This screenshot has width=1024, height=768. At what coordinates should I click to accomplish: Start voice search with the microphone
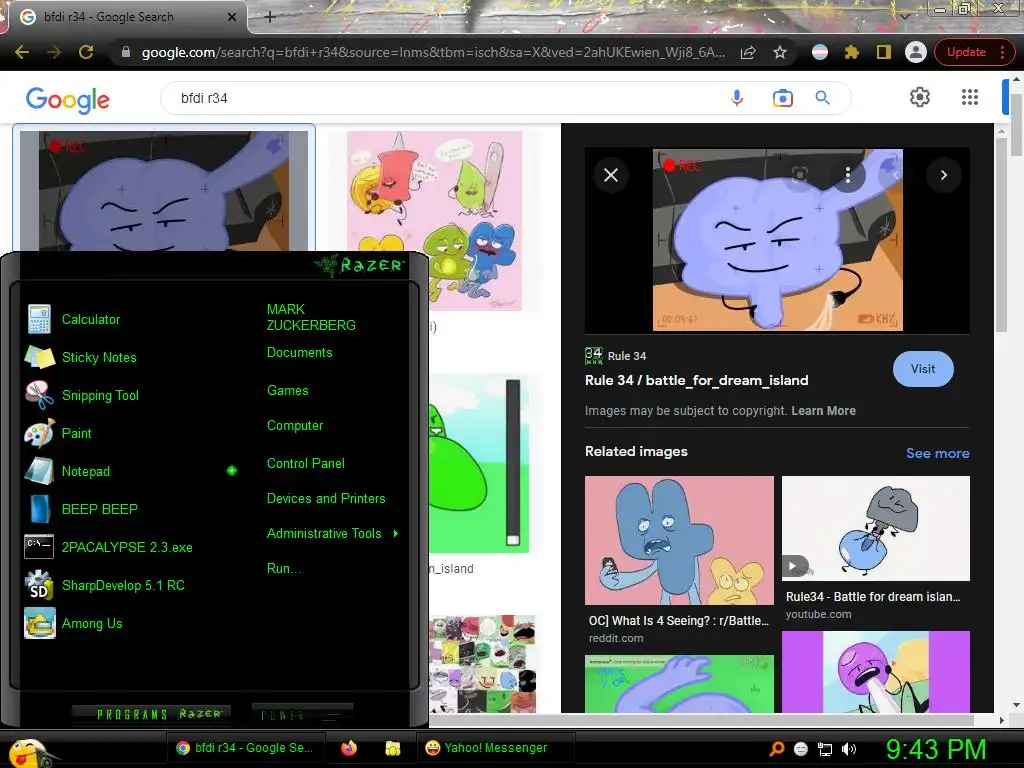737,98
